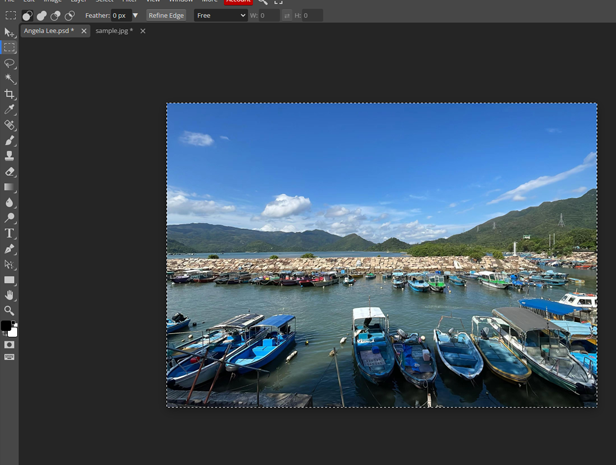Select the Move tool
Image resolution: width=616 pixels, height=465 pixels.
(x=9, y=32)
